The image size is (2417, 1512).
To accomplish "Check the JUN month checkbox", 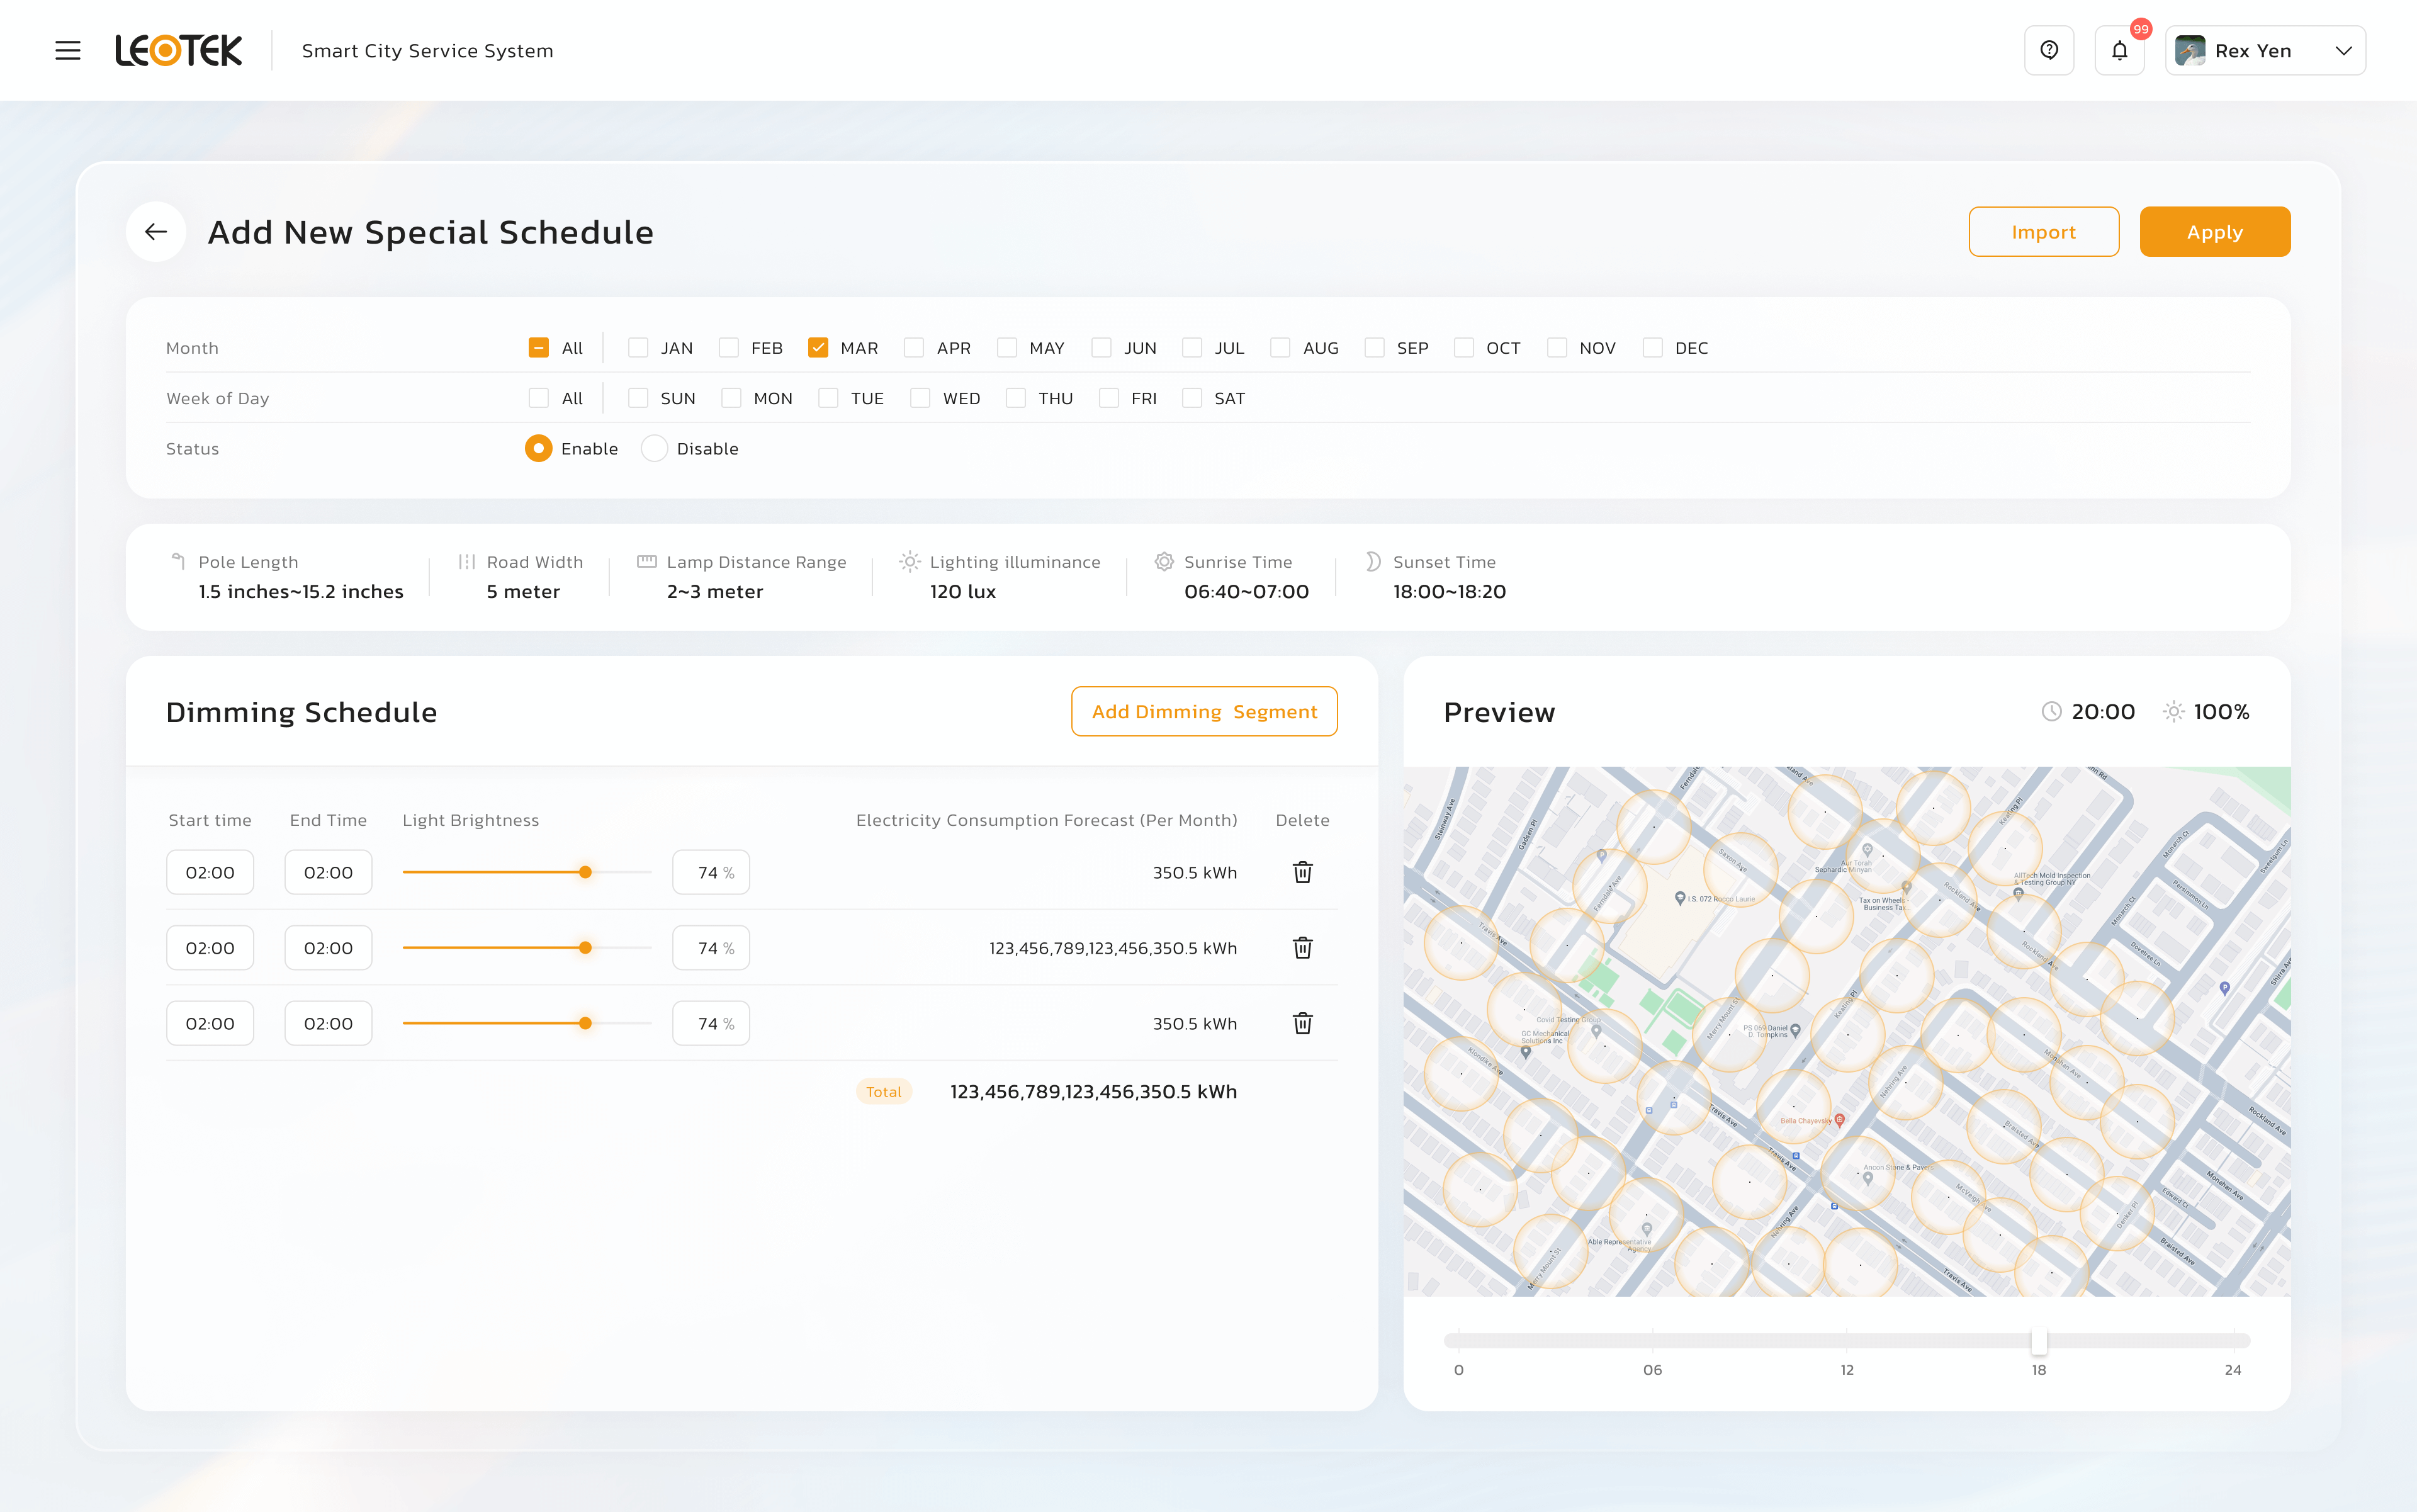I will click(1100, 348).
